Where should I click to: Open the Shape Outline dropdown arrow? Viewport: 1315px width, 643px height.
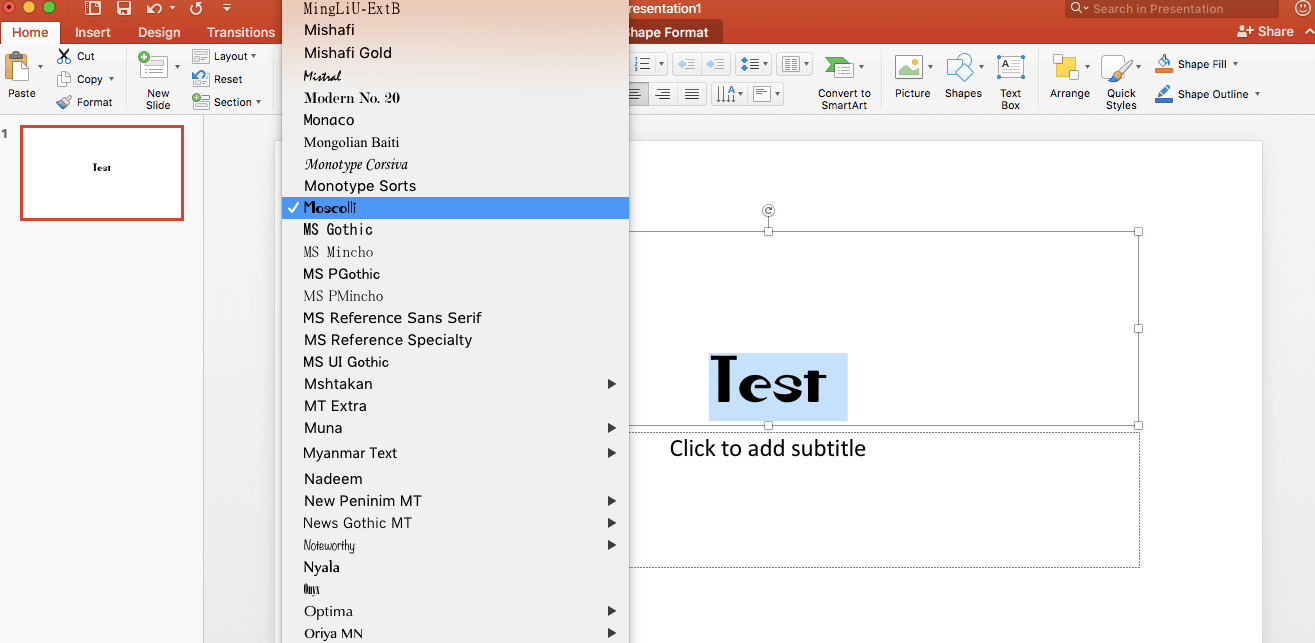coord(1257,94)
